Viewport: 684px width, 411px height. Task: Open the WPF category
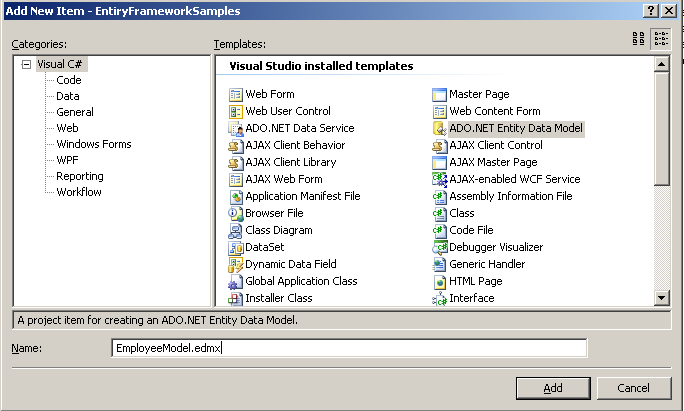[67, 160]
